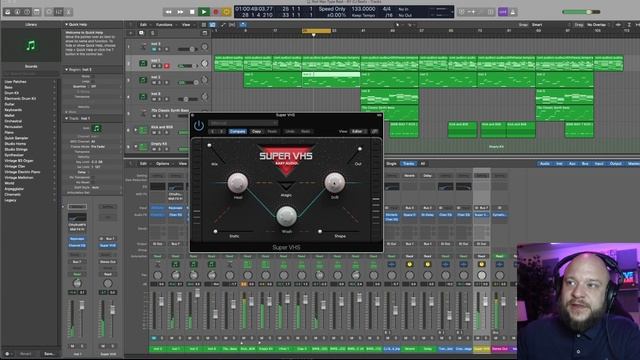This screenshot has width=640, height=360.
Task: Select Electronic Drum Kit in Library
Action: coord(20,99)
